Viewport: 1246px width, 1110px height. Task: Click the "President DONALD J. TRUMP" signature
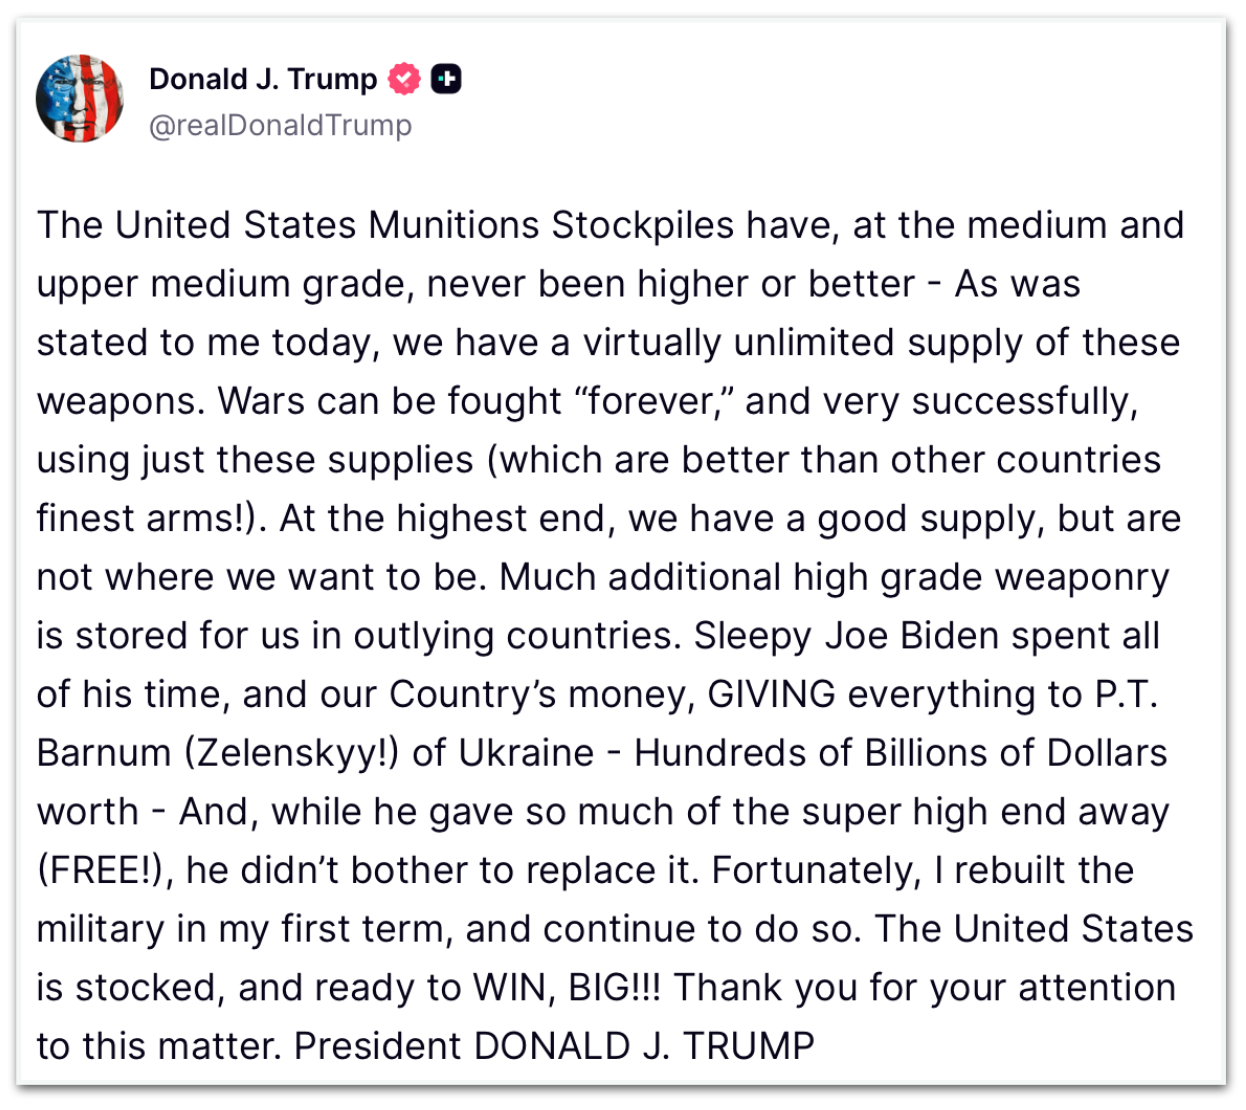coord(554,1046)
